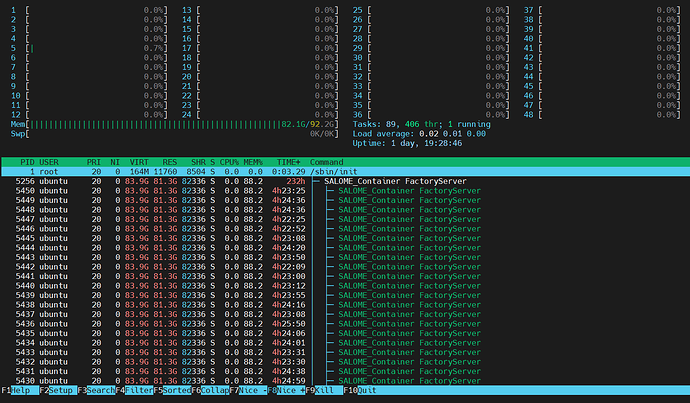Image resolution: width=690 pixels, height=403 pixels.
Task: Click F9 Kill in function bar
Action: pyautogui.click(x=324, y=390)
